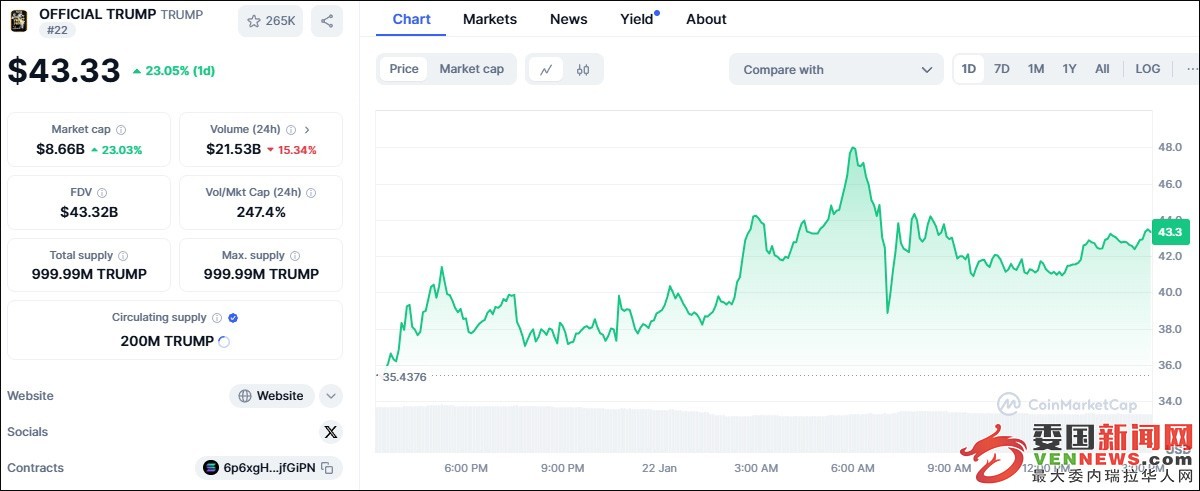Click the 200M TRUMP circulating supply value

point(167,341)
